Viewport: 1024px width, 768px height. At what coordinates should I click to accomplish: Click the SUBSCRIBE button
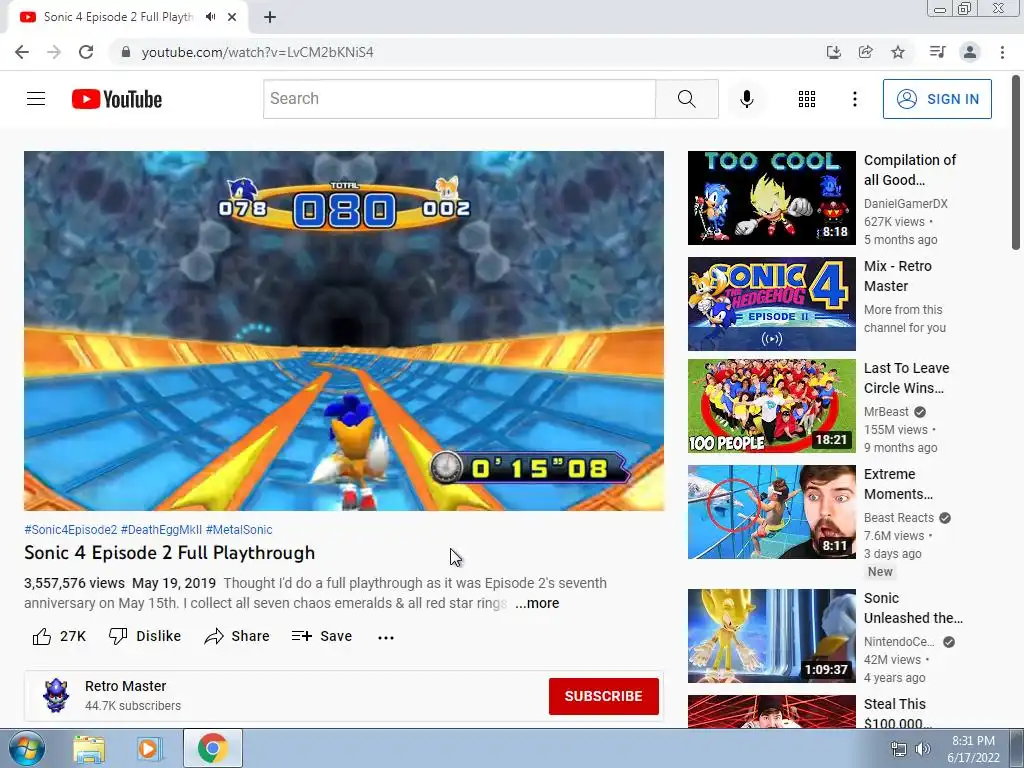(x=603, y=696)
